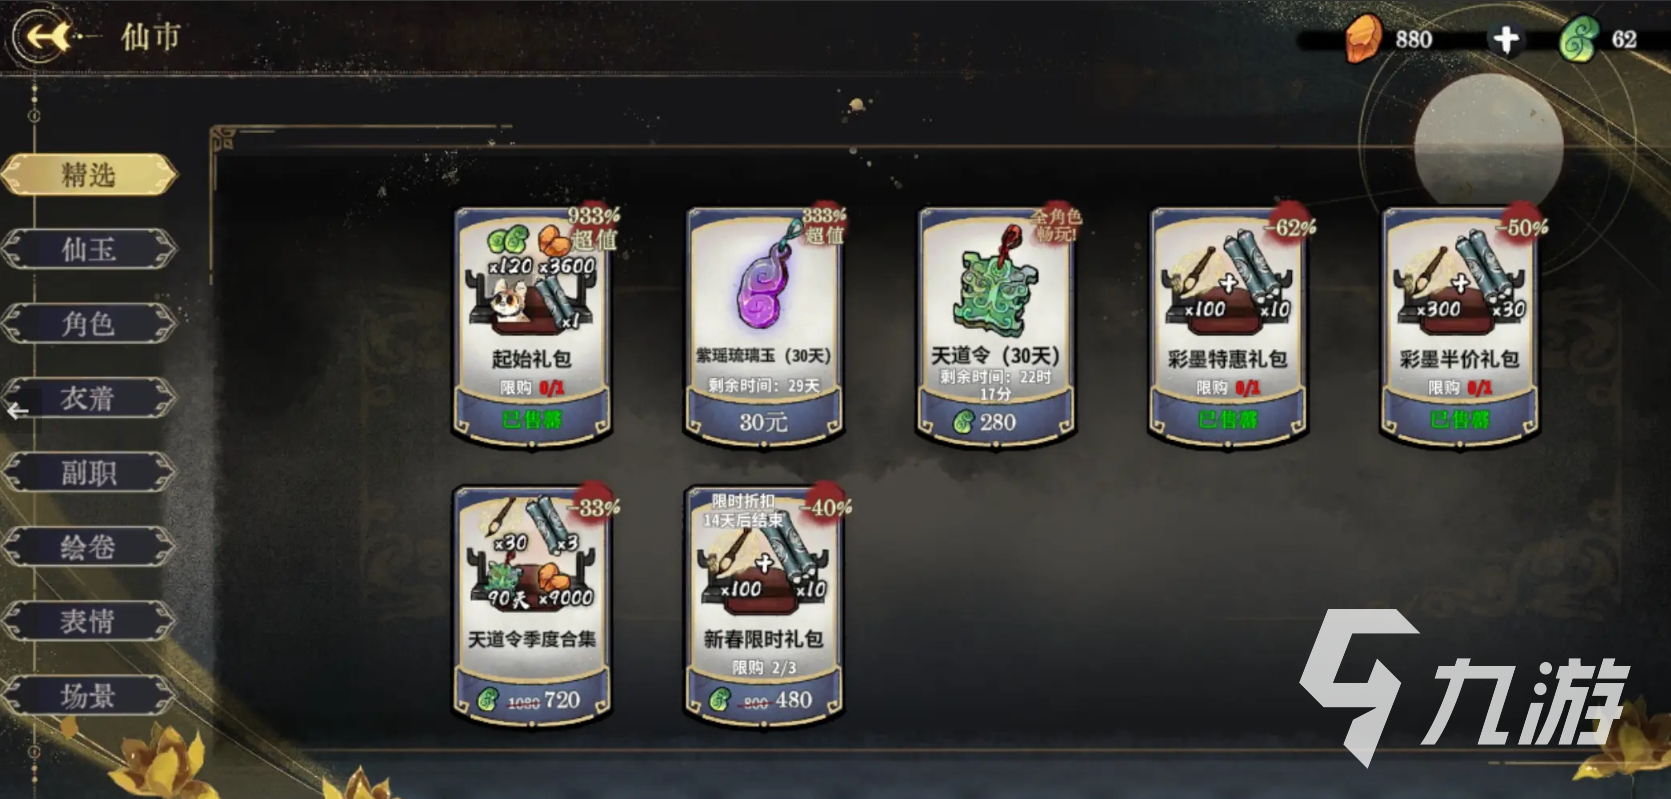Open the 表情 tab

click(x=89, y=621)
